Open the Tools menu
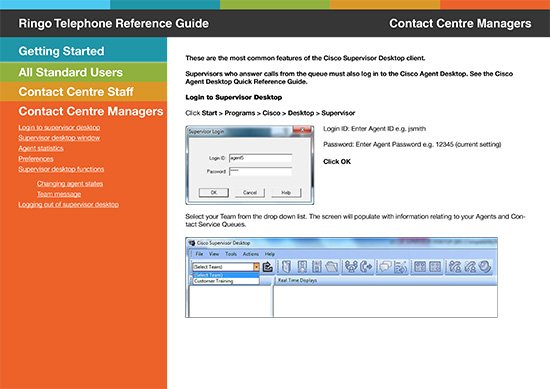Viewport: 550px width, 389px height. tap(231, 254)
